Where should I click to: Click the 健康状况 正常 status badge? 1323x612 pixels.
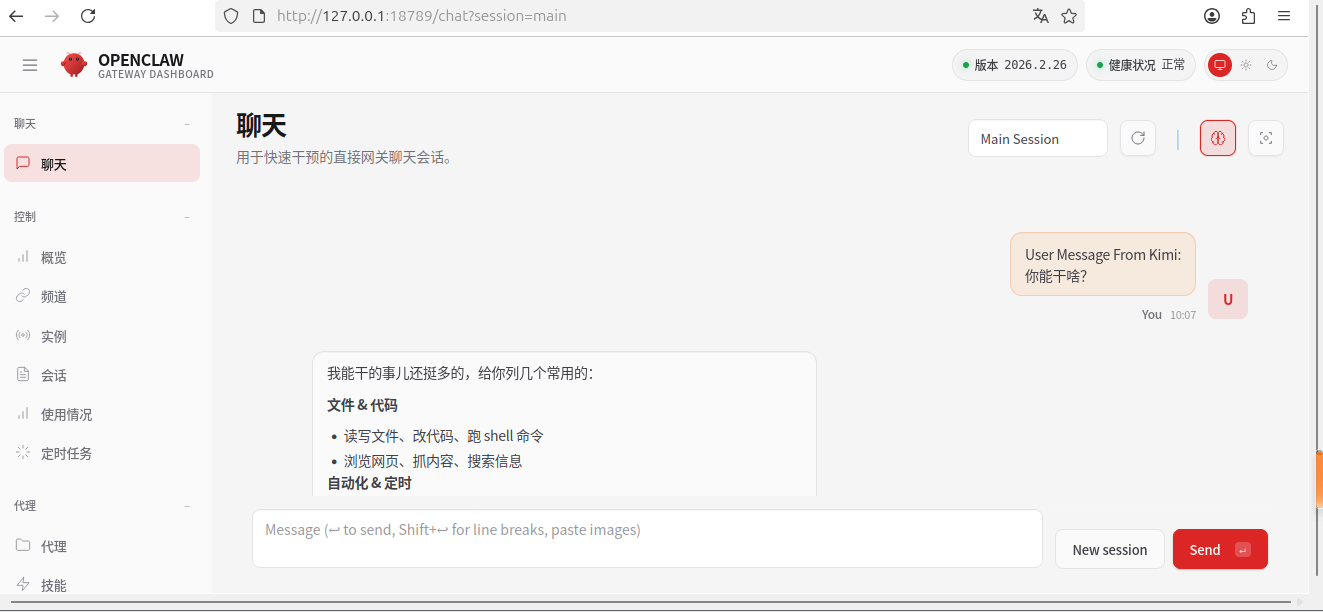click(1141, 65)
